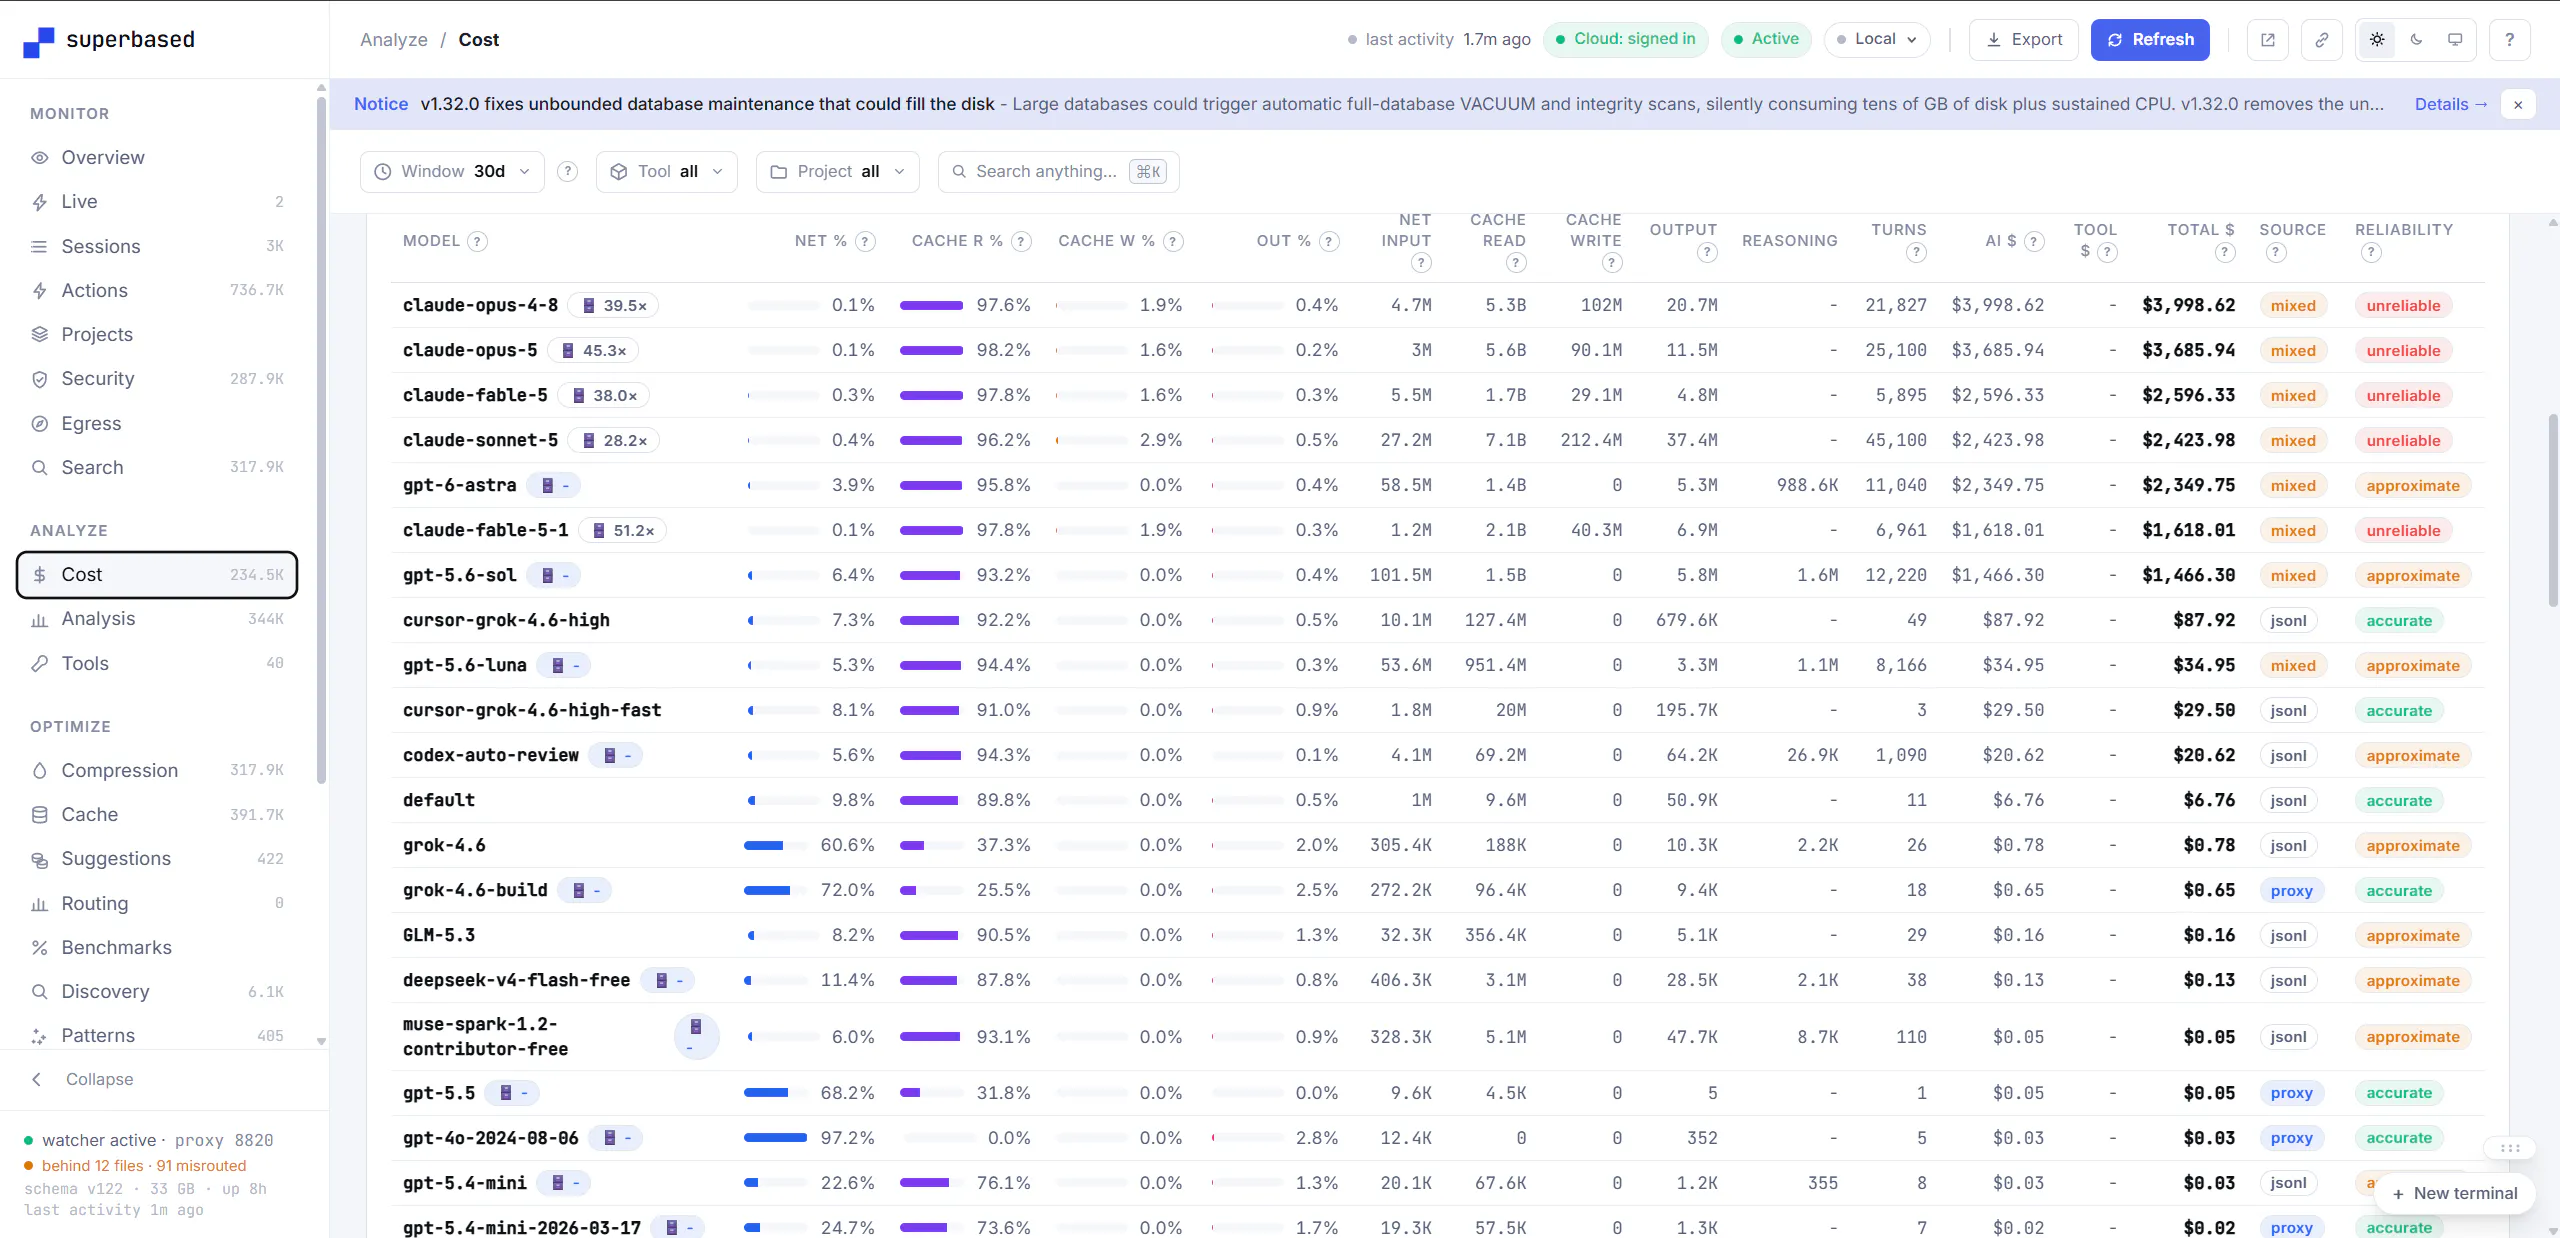Click help icon beside OUT % header
The image size is (2560, 1238).
pyautogui.click(x=1329, y=241)
